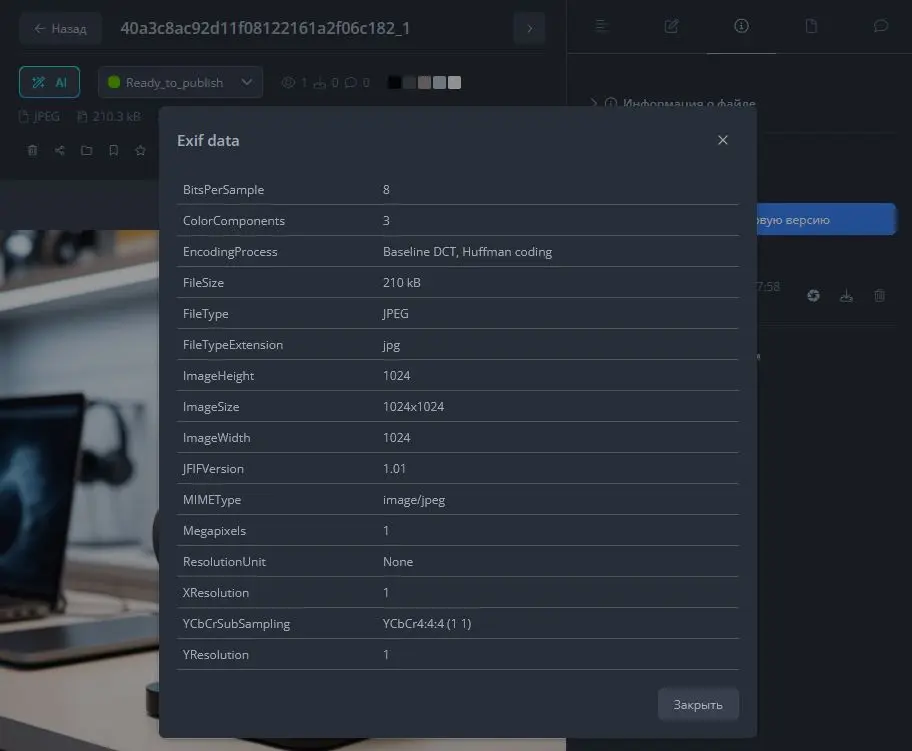
Task: Click the Закрыть button
Action: pos(697,704)
